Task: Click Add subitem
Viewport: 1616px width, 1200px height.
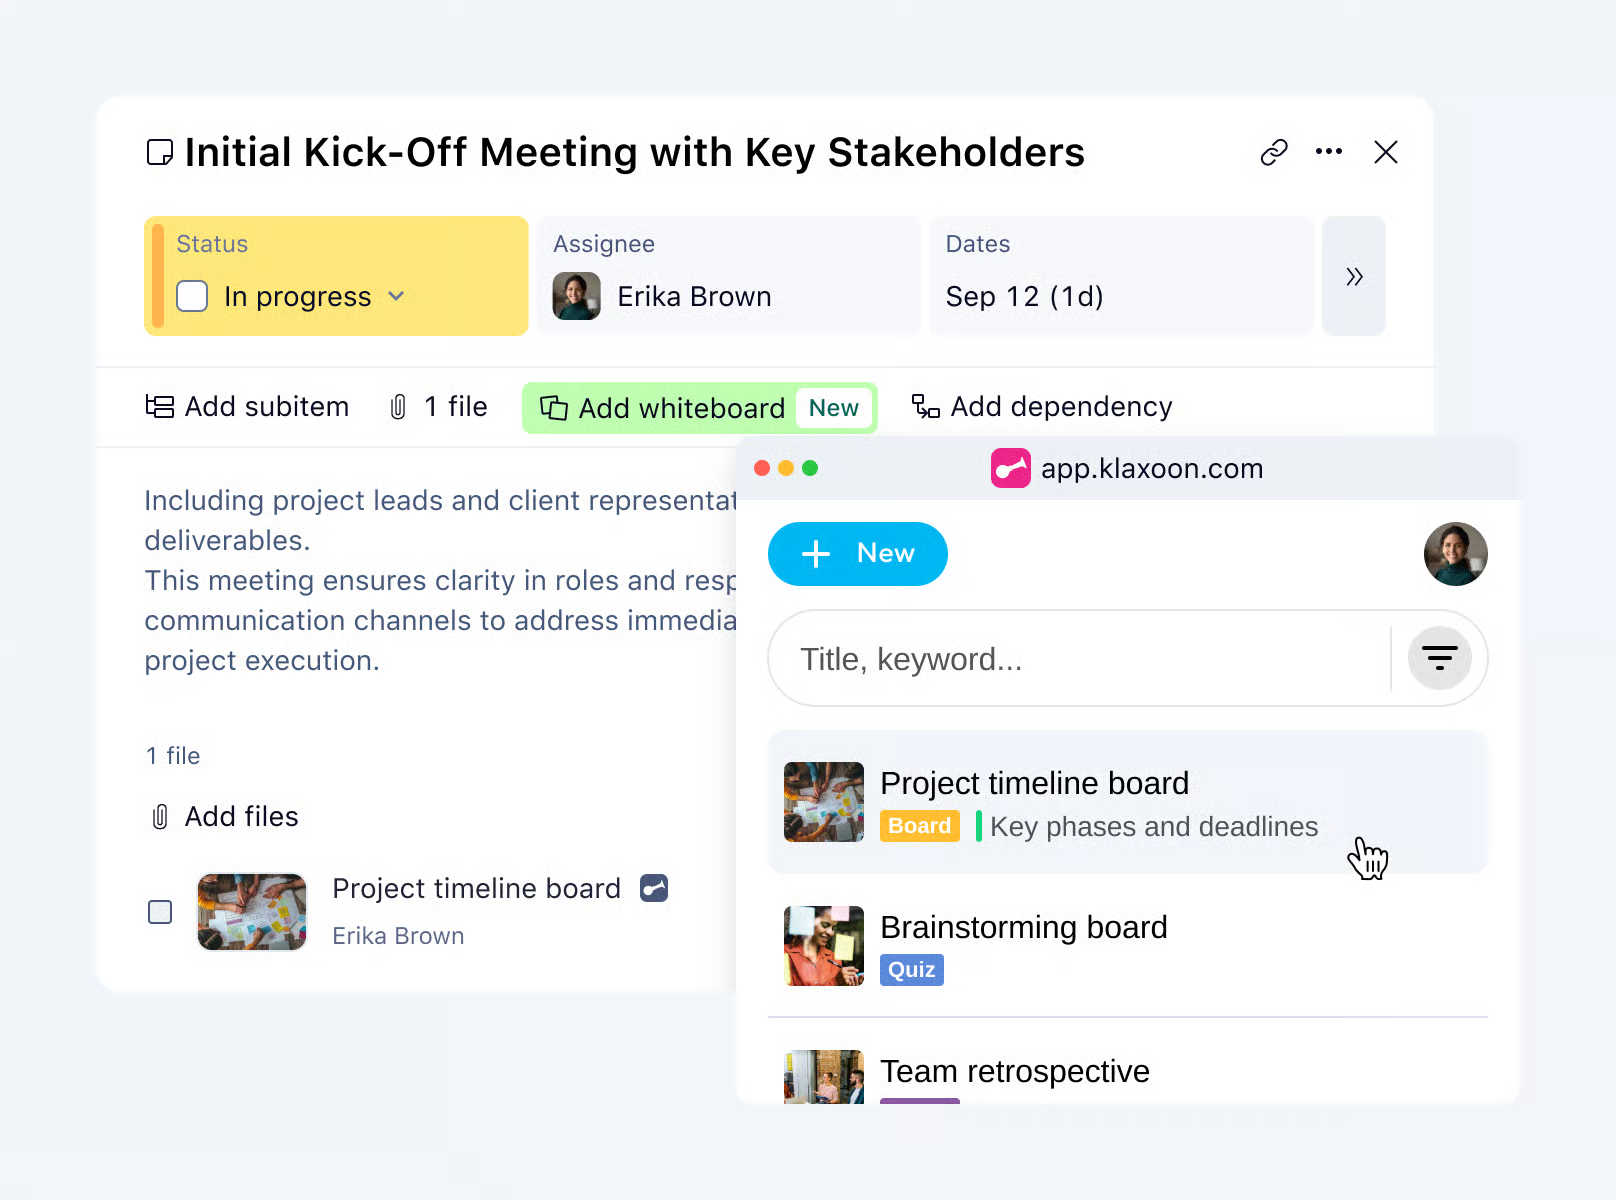Action: 247,407
